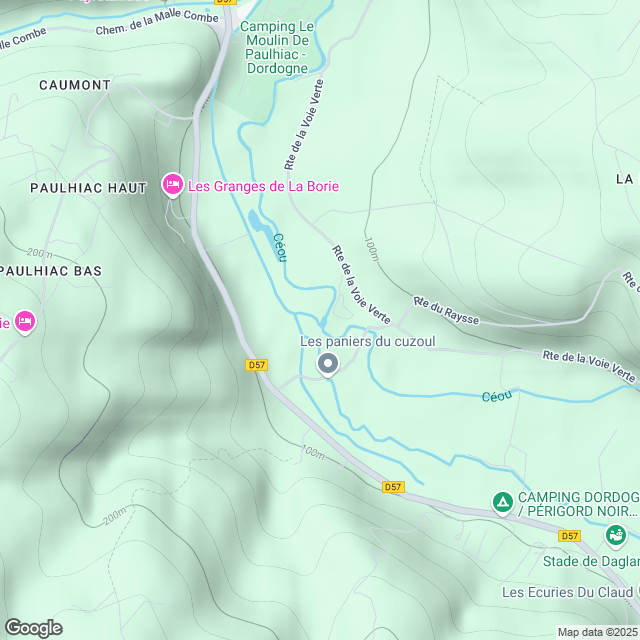This screenshot has width=640, height=640.
Task: Click the Stade de Daglan text label
Action: tap(591, 562)
